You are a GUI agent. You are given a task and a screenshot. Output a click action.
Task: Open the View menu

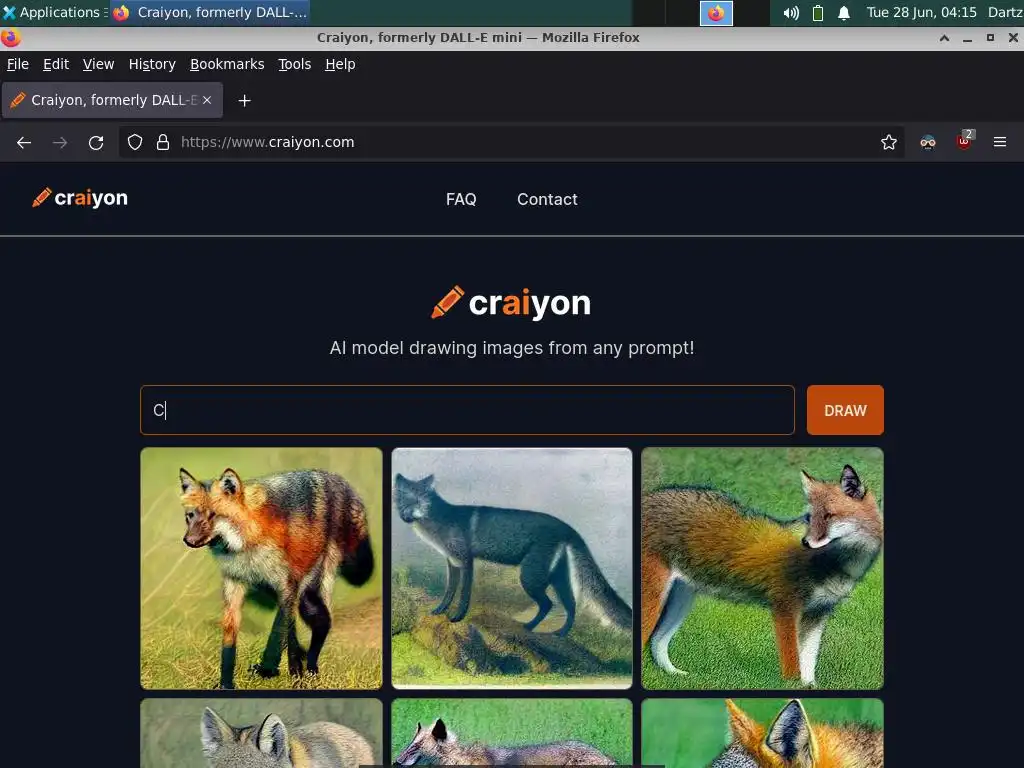coord(99,64)
